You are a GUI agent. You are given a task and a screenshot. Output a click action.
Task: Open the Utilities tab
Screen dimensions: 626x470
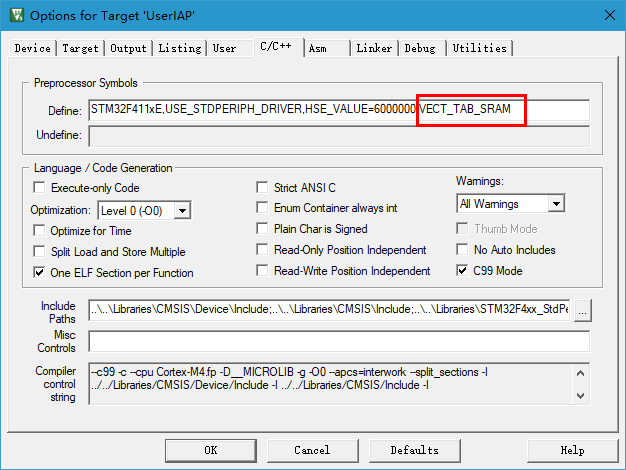point(479,48)
